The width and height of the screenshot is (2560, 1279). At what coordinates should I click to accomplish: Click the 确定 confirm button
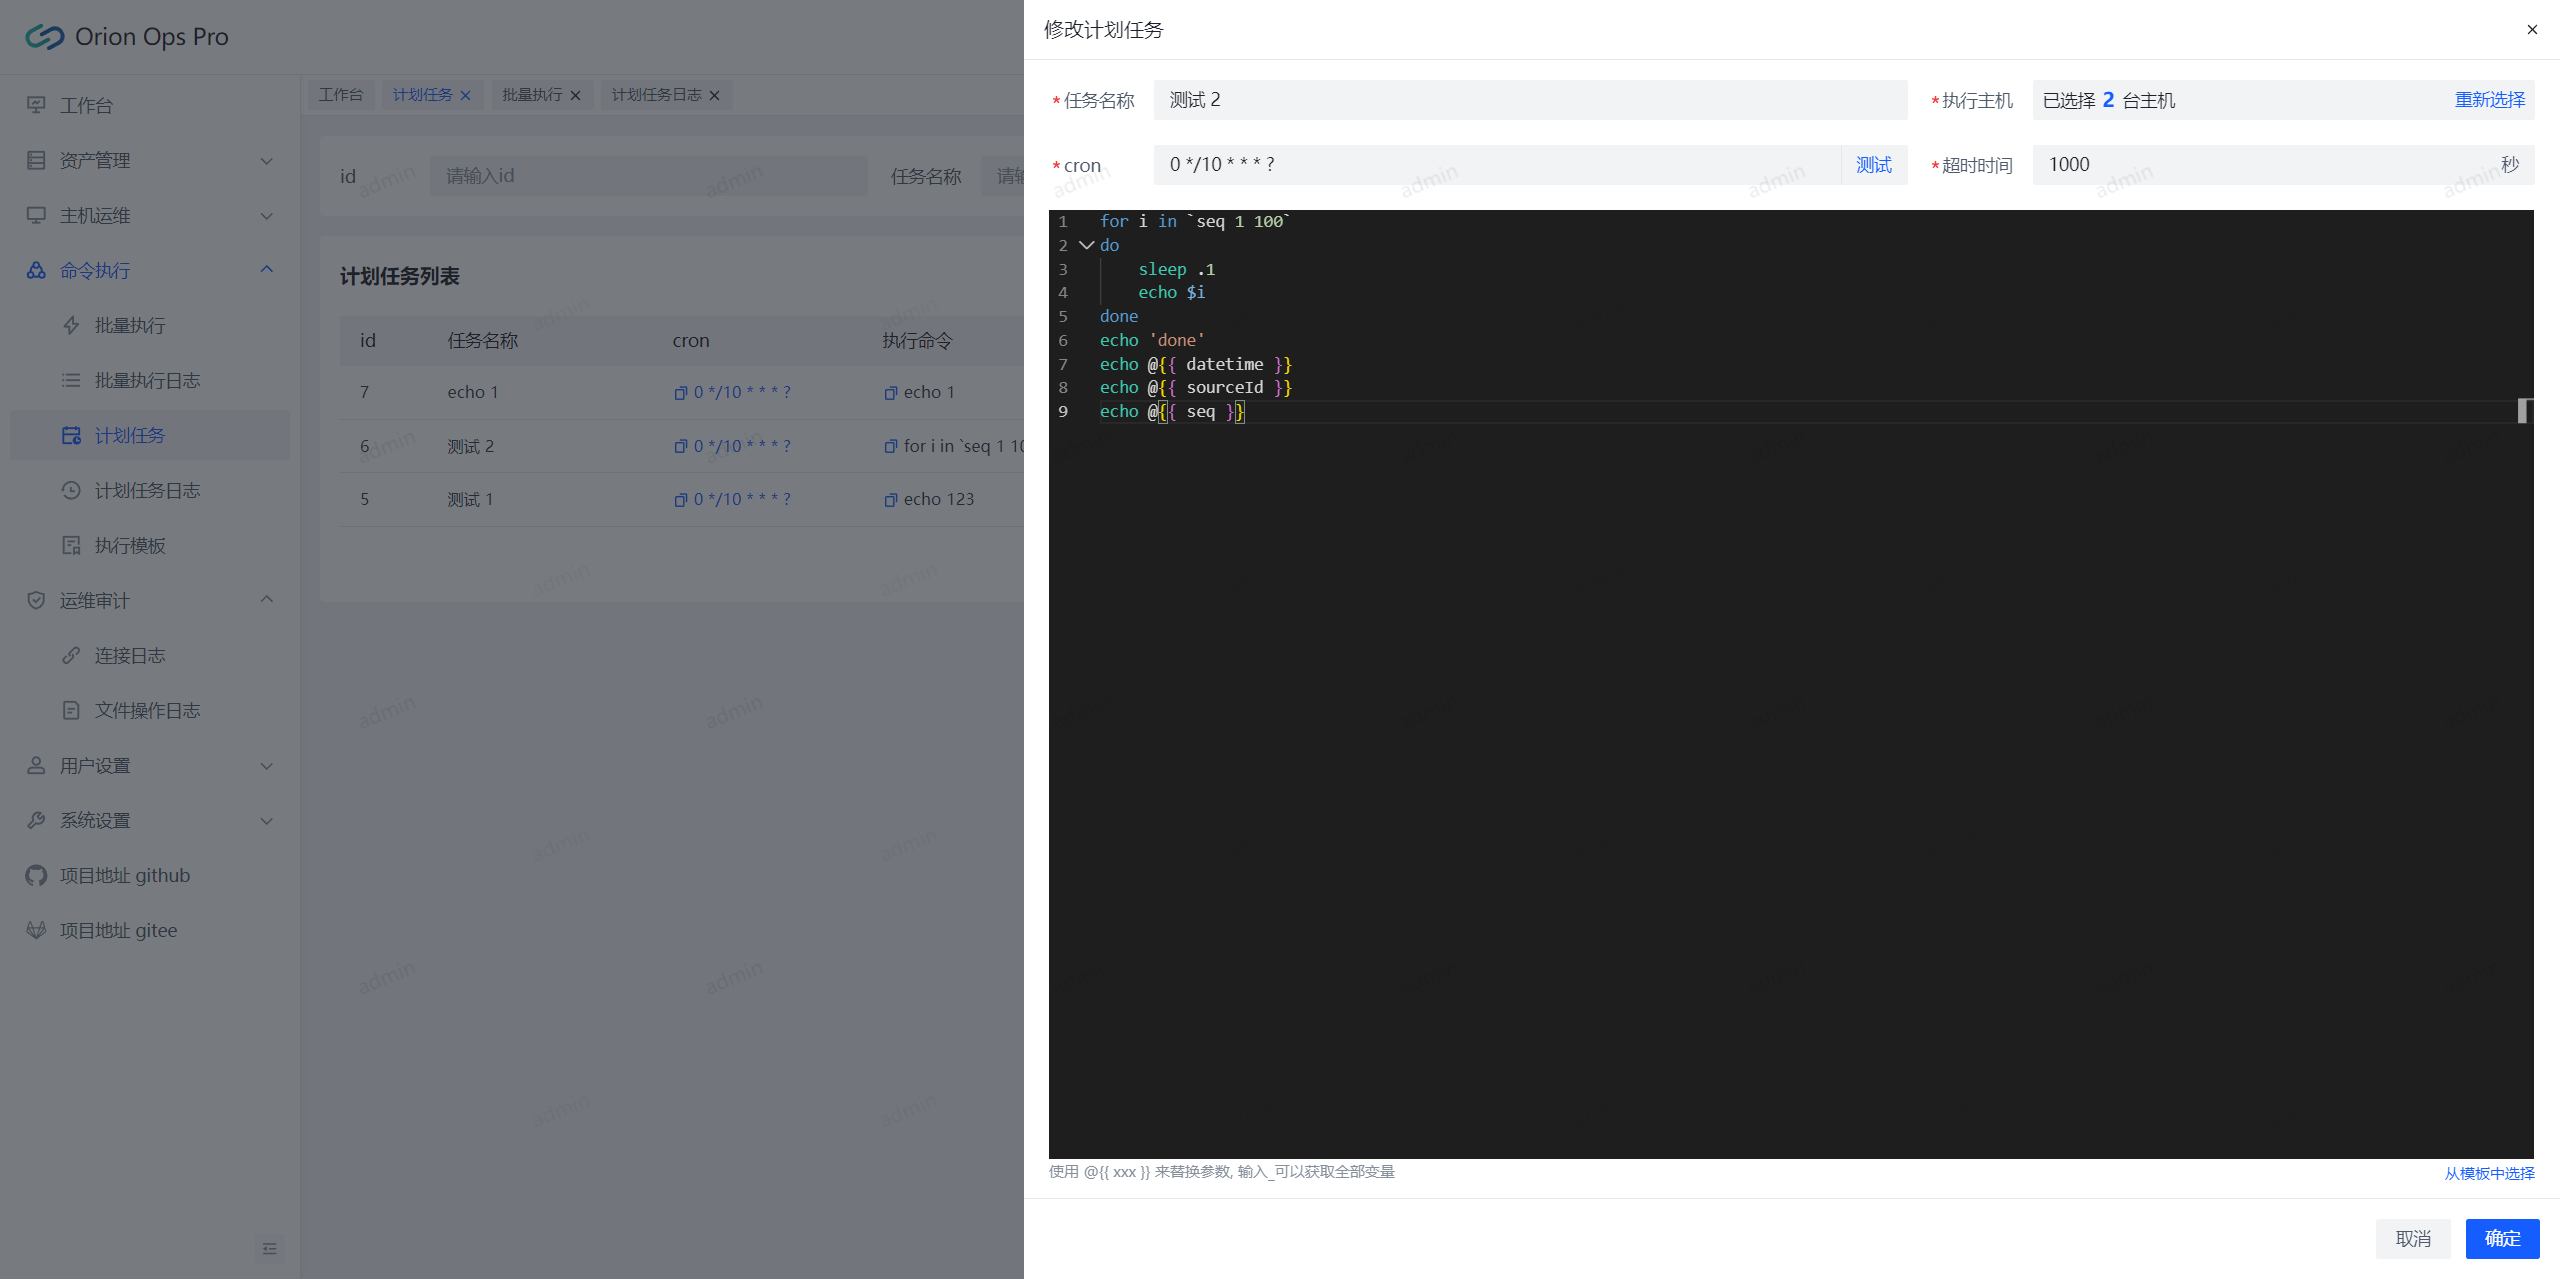pos(2502,1239)
